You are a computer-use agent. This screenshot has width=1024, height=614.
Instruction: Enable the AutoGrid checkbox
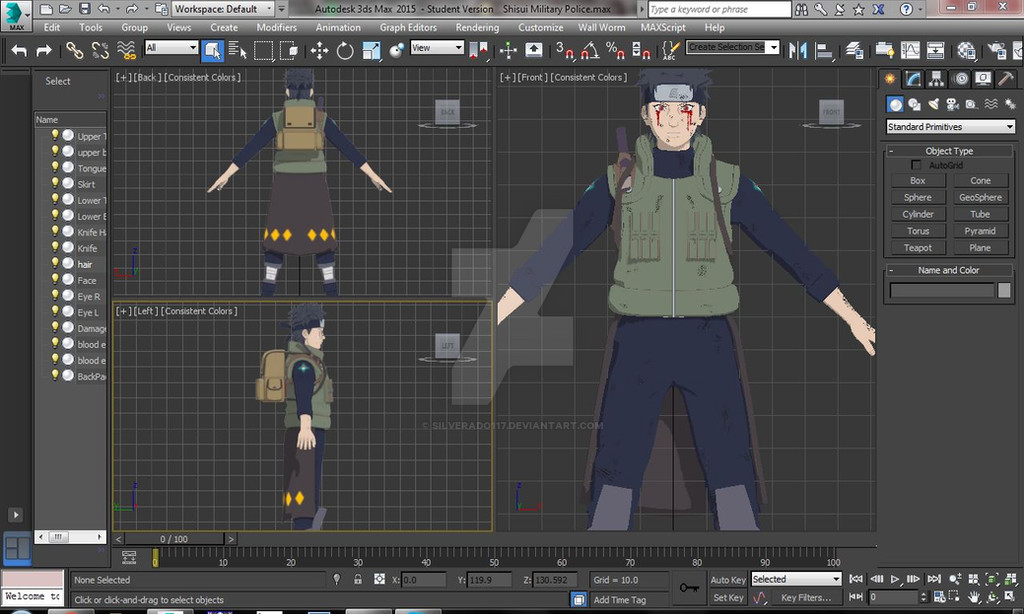pyautogui.click(x=916, y=165)
